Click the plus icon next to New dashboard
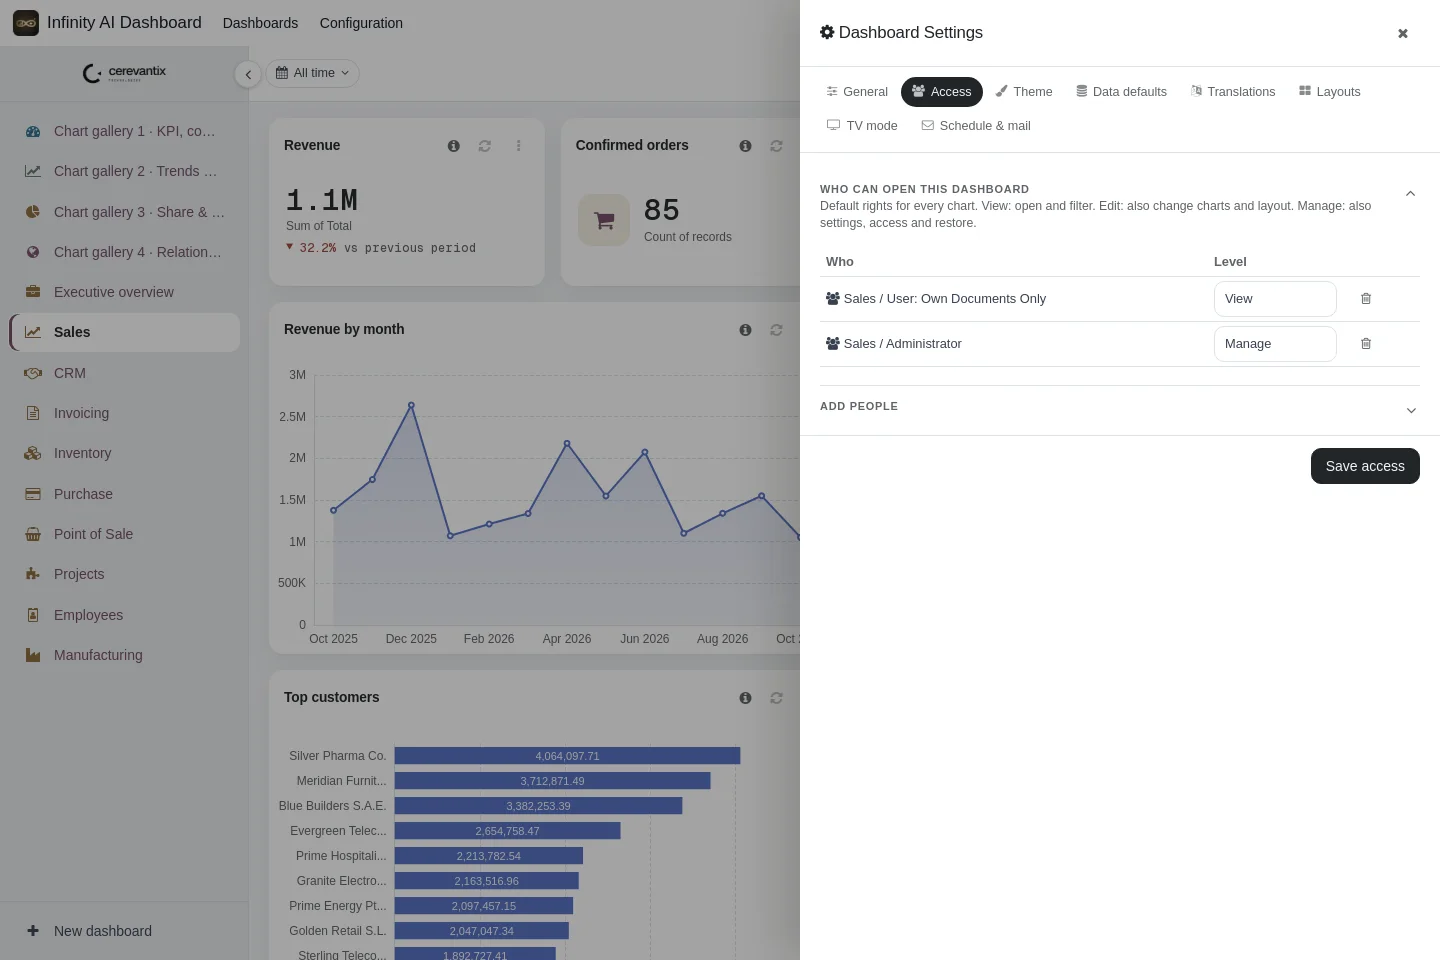Viewport: 1440px width, 960px height. pyautogui.click(x=33, y=931)
